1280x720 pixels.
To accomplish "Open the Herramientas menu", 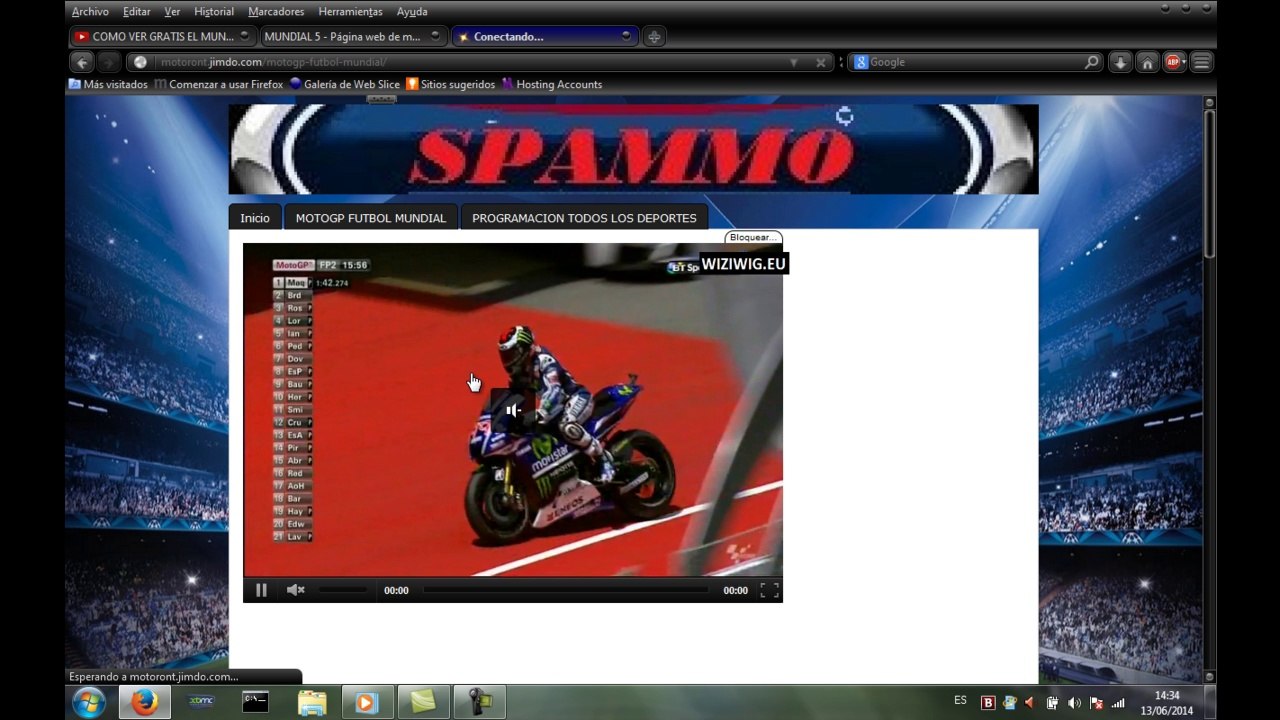I will click(350, 12).
